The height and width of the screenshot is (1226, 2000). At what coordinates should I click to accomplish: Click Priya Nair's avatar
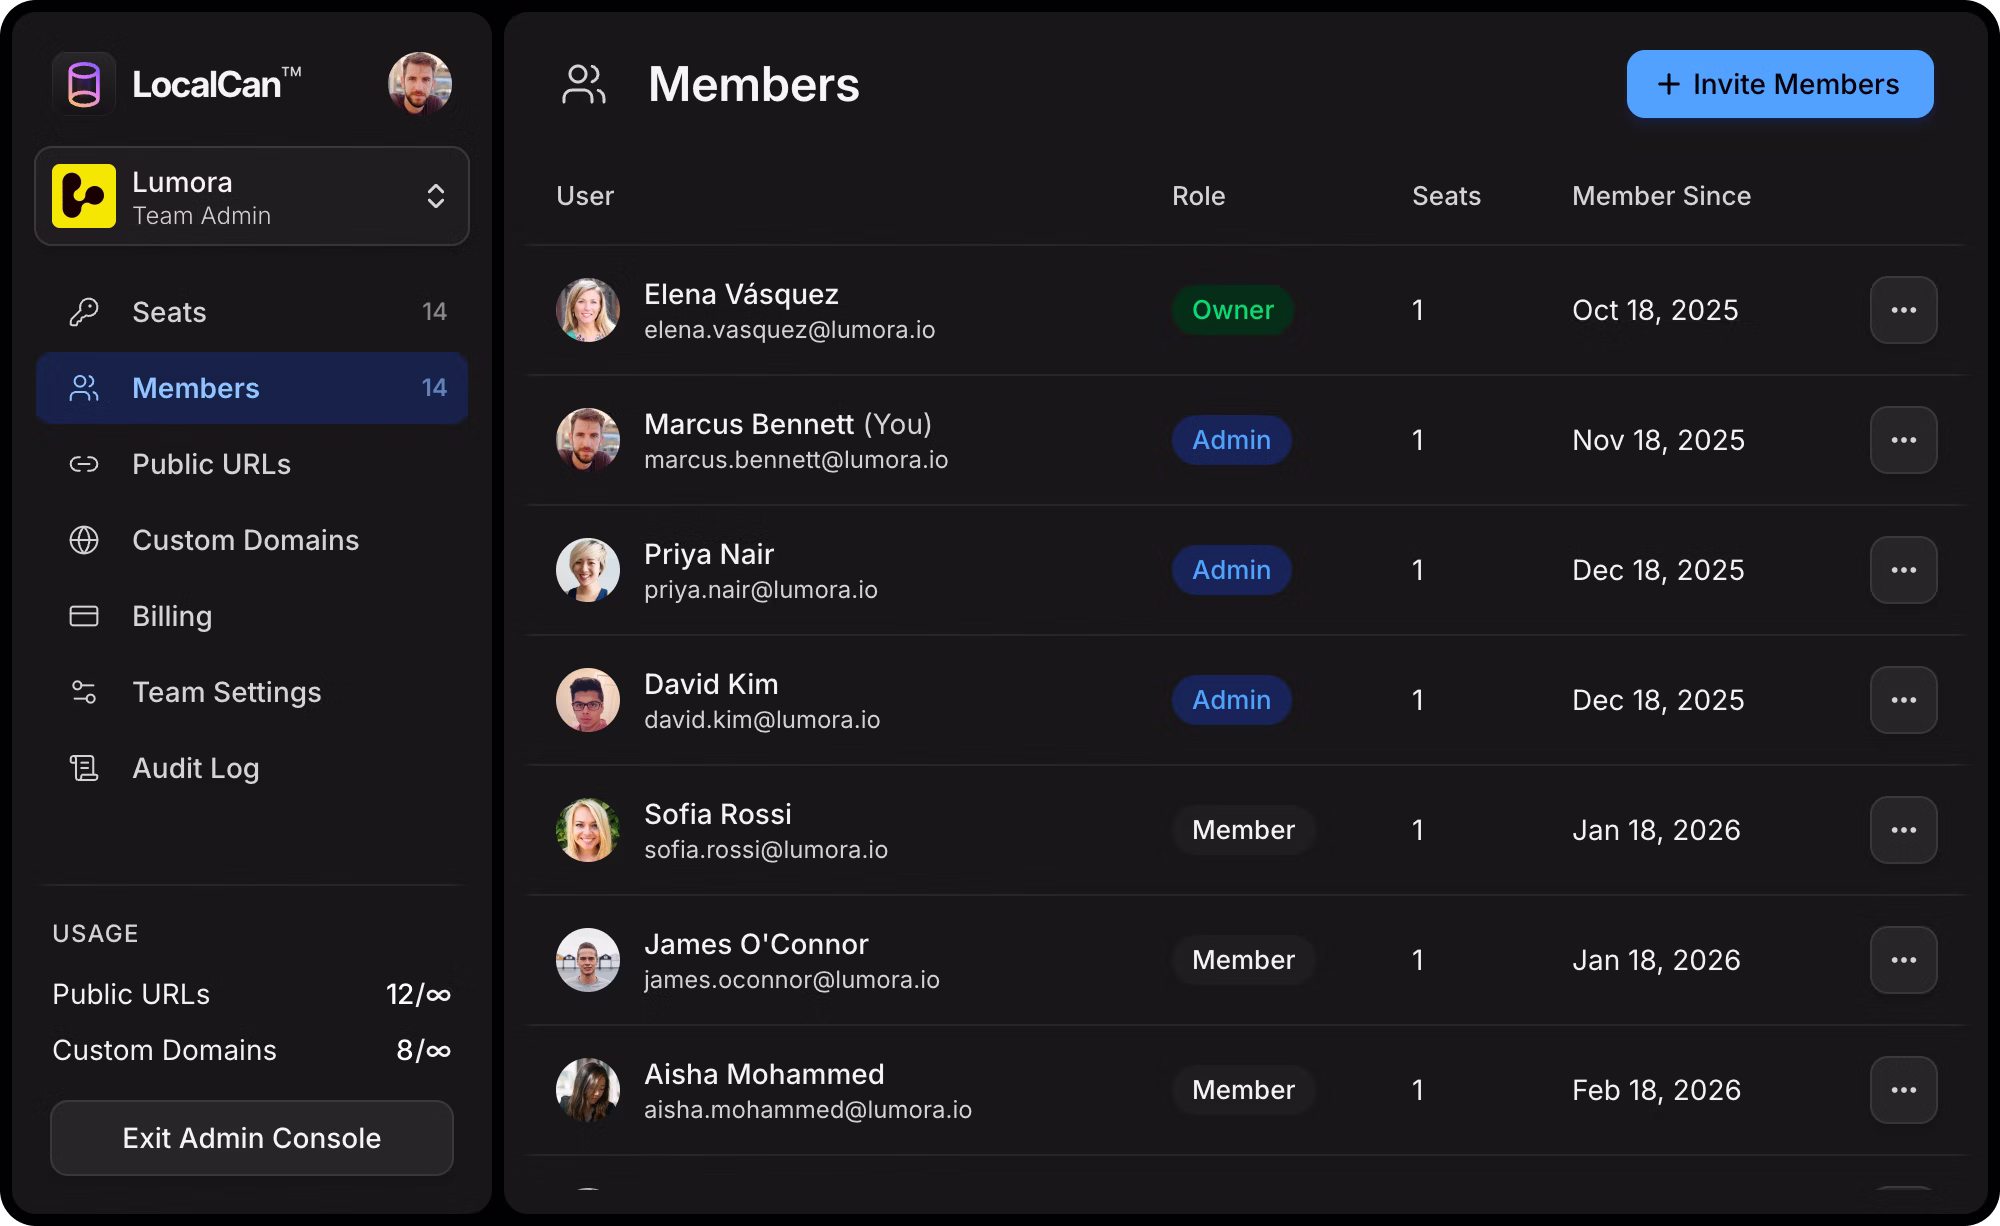coord(588,570)
